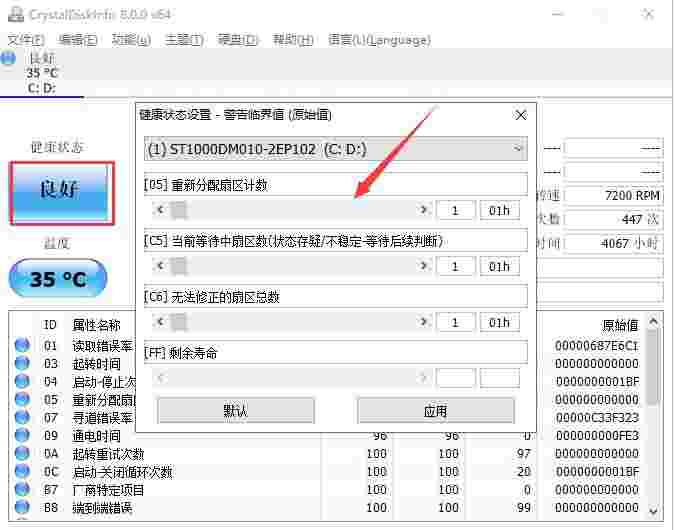674x530 pixels.
Task: Click the 原始值 column header
Action: point(620,325)
